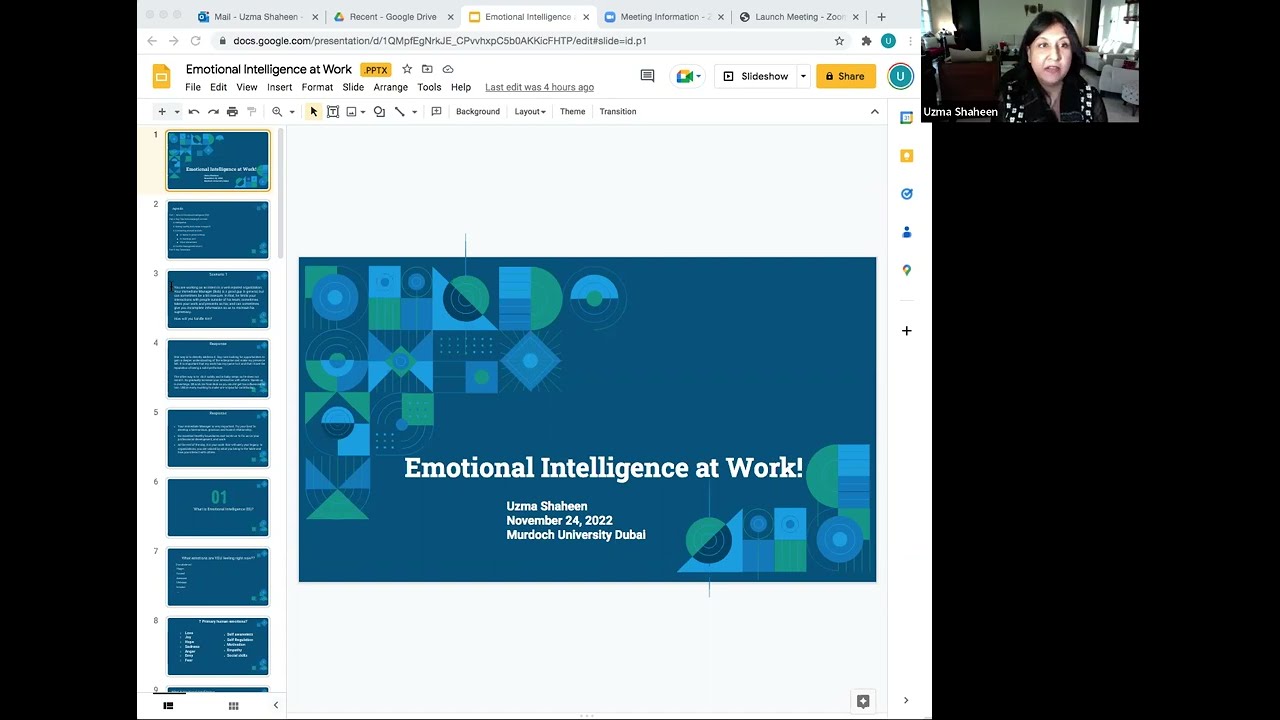Open the Edit menu
This screenshot has height=720, width=1280.
click(218, 87)
